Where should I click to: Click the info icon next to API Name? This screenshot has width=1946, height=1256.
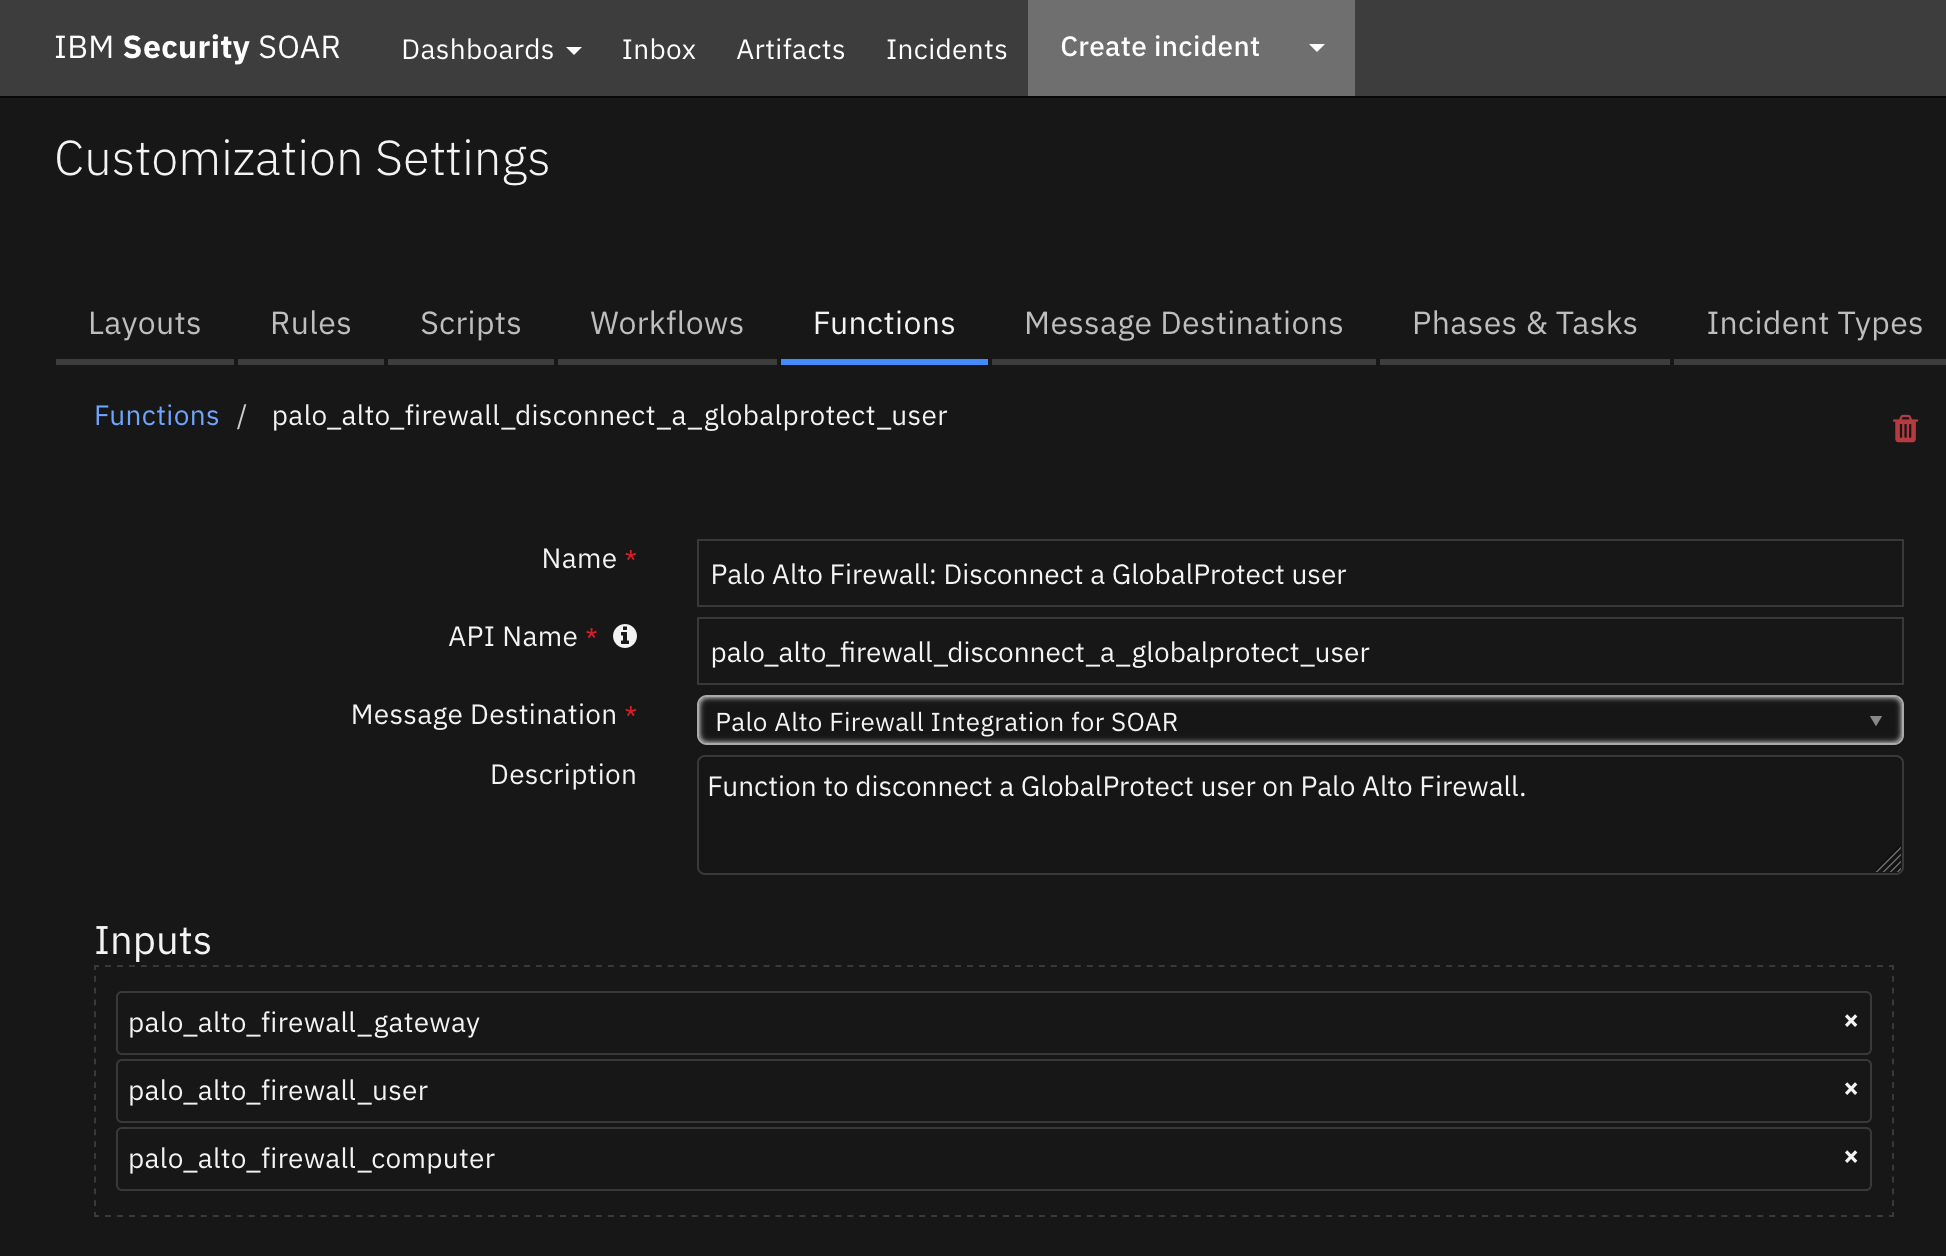pos(625,636)
